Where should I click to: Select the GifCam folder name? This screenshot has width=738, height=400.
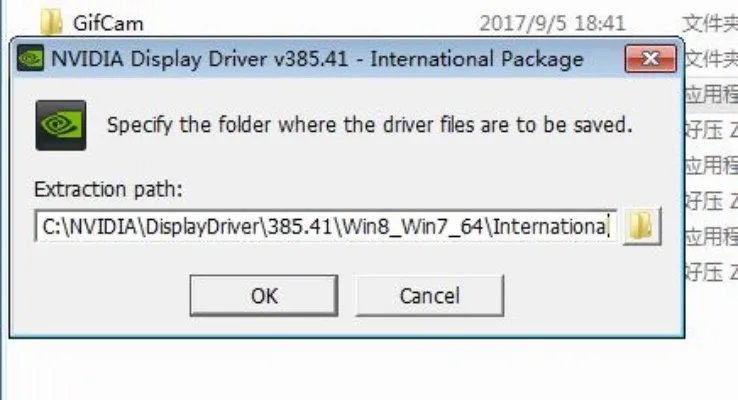click(108, 24)
